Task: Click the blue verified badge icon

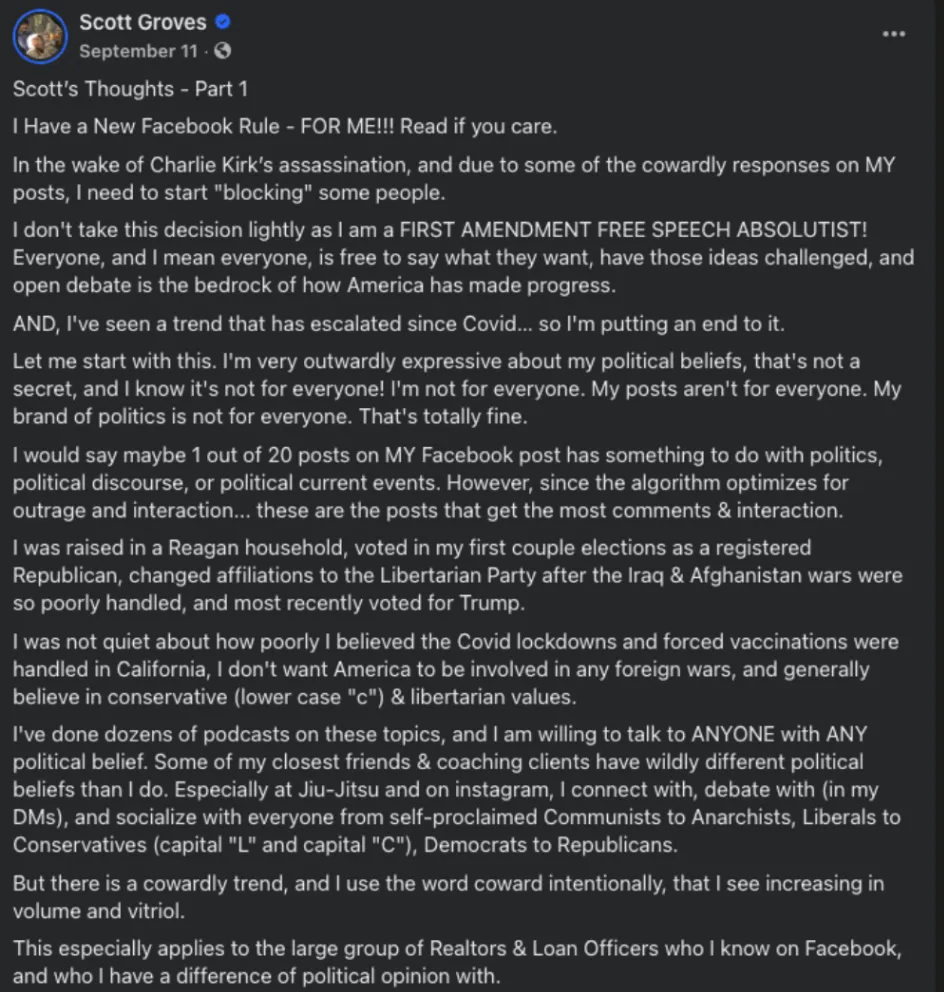Action: coord(224,22)
